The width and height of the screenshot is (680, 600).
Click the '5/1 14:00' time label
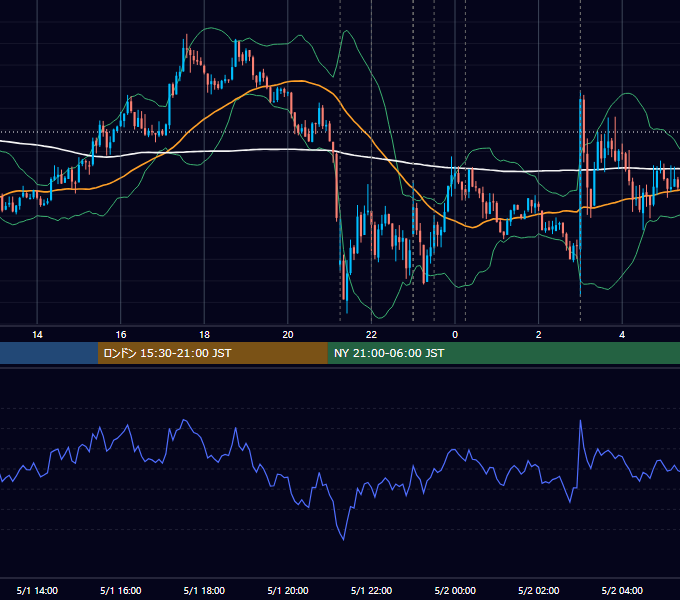(x=37, y=590)
